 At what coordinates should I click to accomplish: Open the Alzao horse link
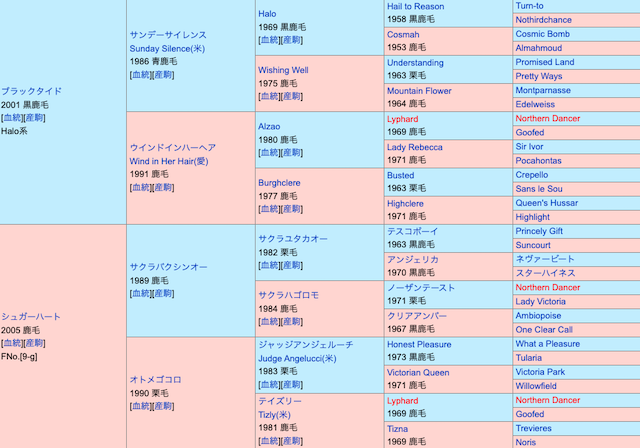pos(269,127)
